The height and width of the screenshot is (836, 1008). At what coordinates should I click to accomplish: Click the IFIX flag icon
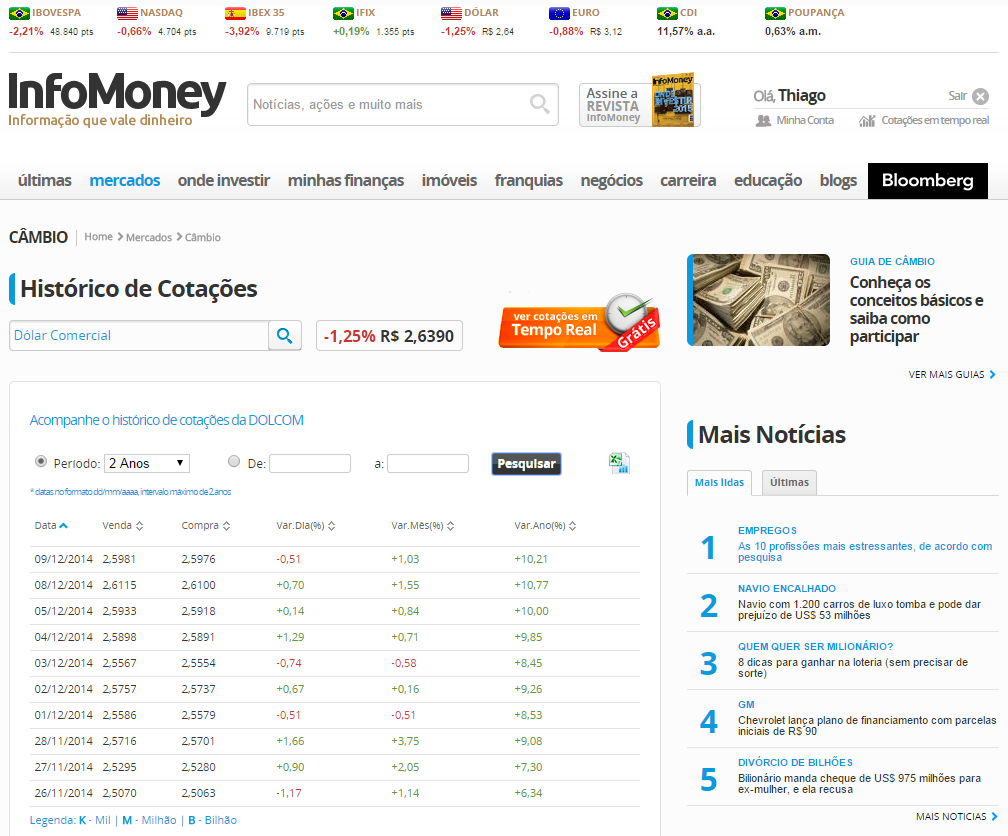point(343,13)
